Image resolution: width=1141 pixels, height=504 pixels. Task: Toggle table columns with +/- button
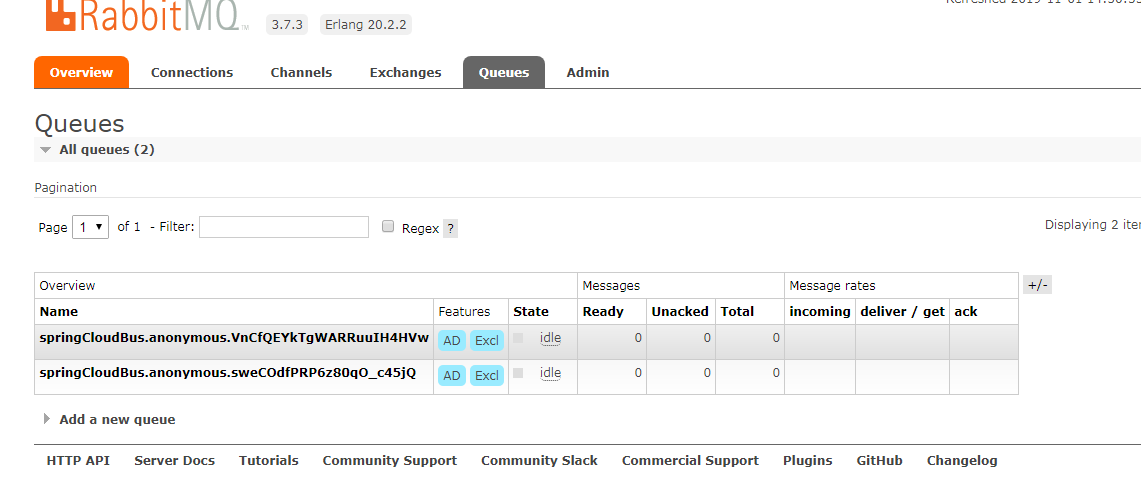(x=1037, y=285)
